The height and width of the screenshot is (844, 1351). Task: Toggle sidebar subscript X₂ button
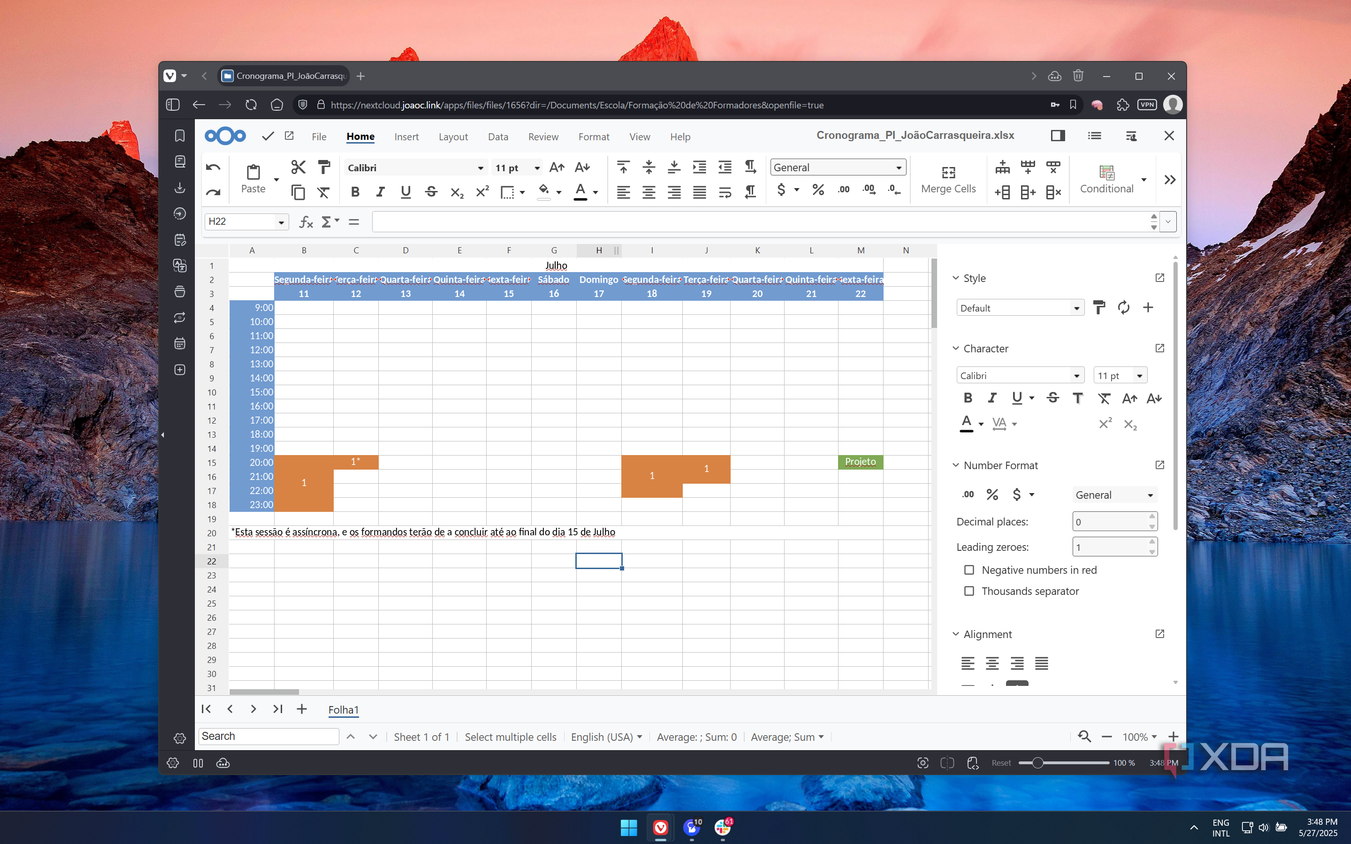(x=1130, y=424)
